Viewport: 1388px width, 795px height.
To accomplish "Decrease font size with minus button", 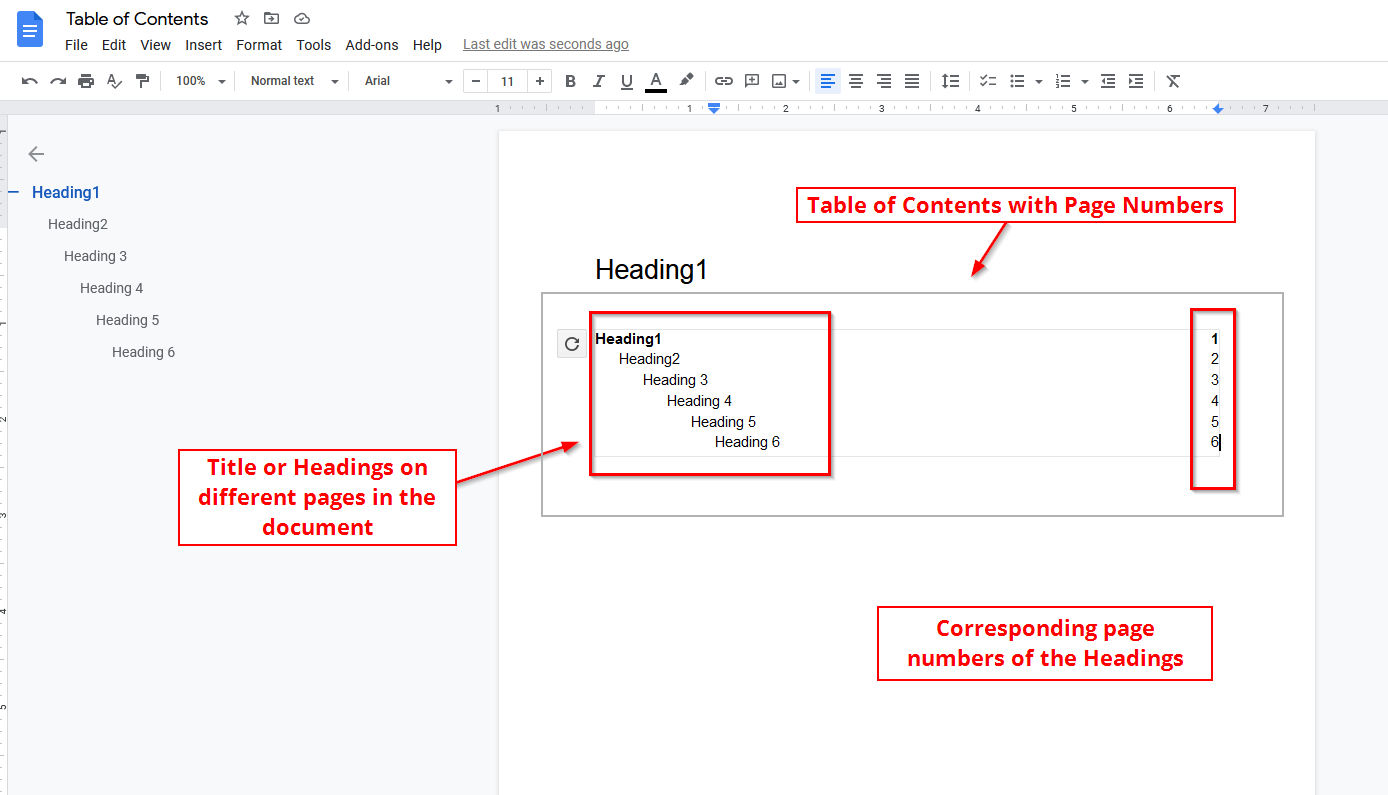I will click(476, 81).
